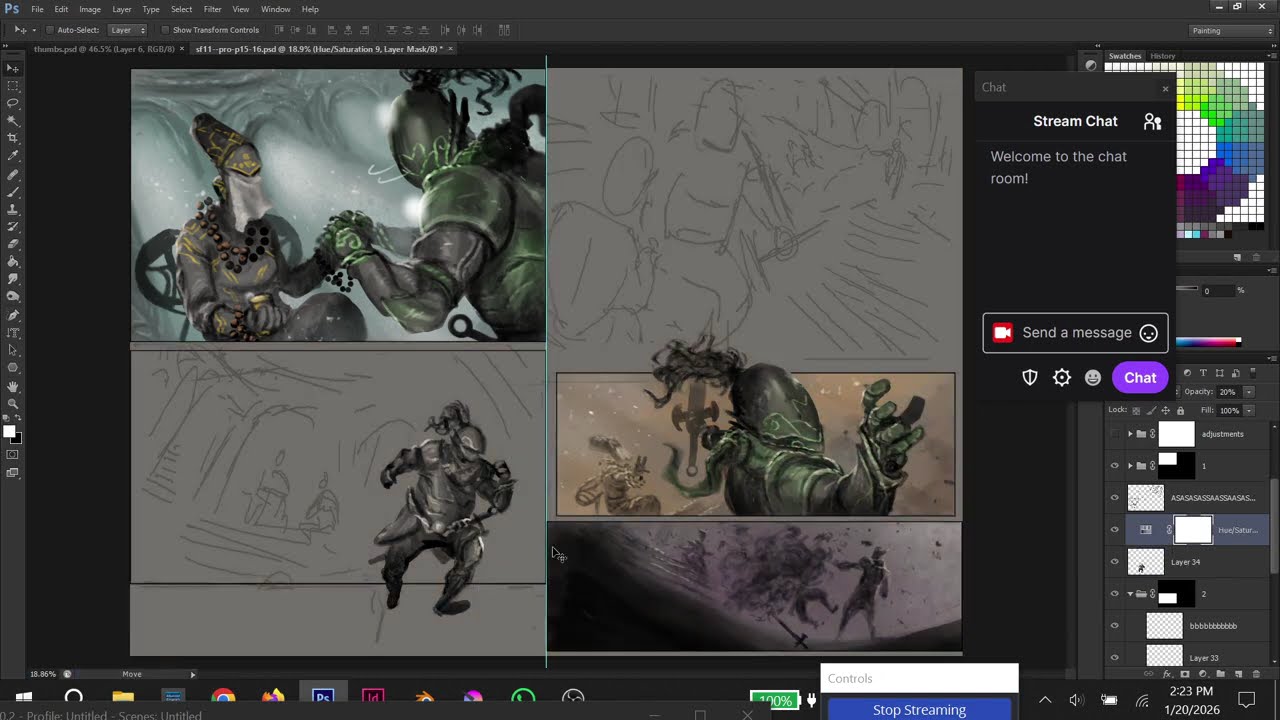Select the History Brush tool

pyautogui.click(x=13, y=226)
